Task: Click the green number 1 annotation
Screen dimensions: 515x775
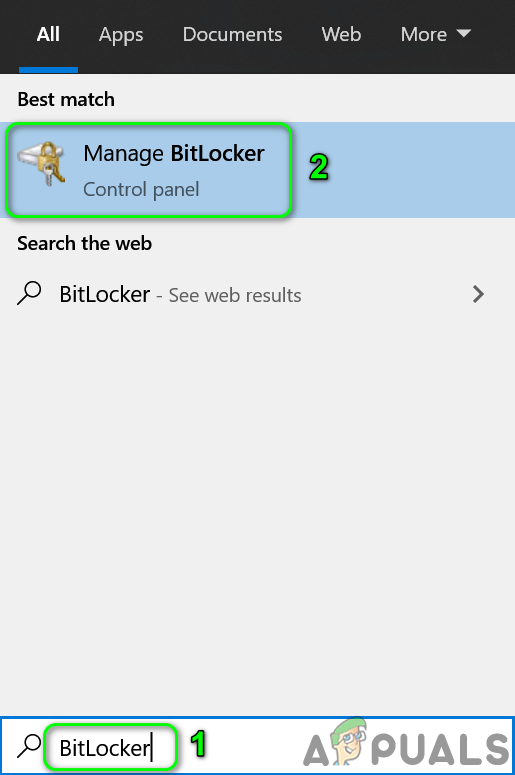Action: click(x=198, y=744)
